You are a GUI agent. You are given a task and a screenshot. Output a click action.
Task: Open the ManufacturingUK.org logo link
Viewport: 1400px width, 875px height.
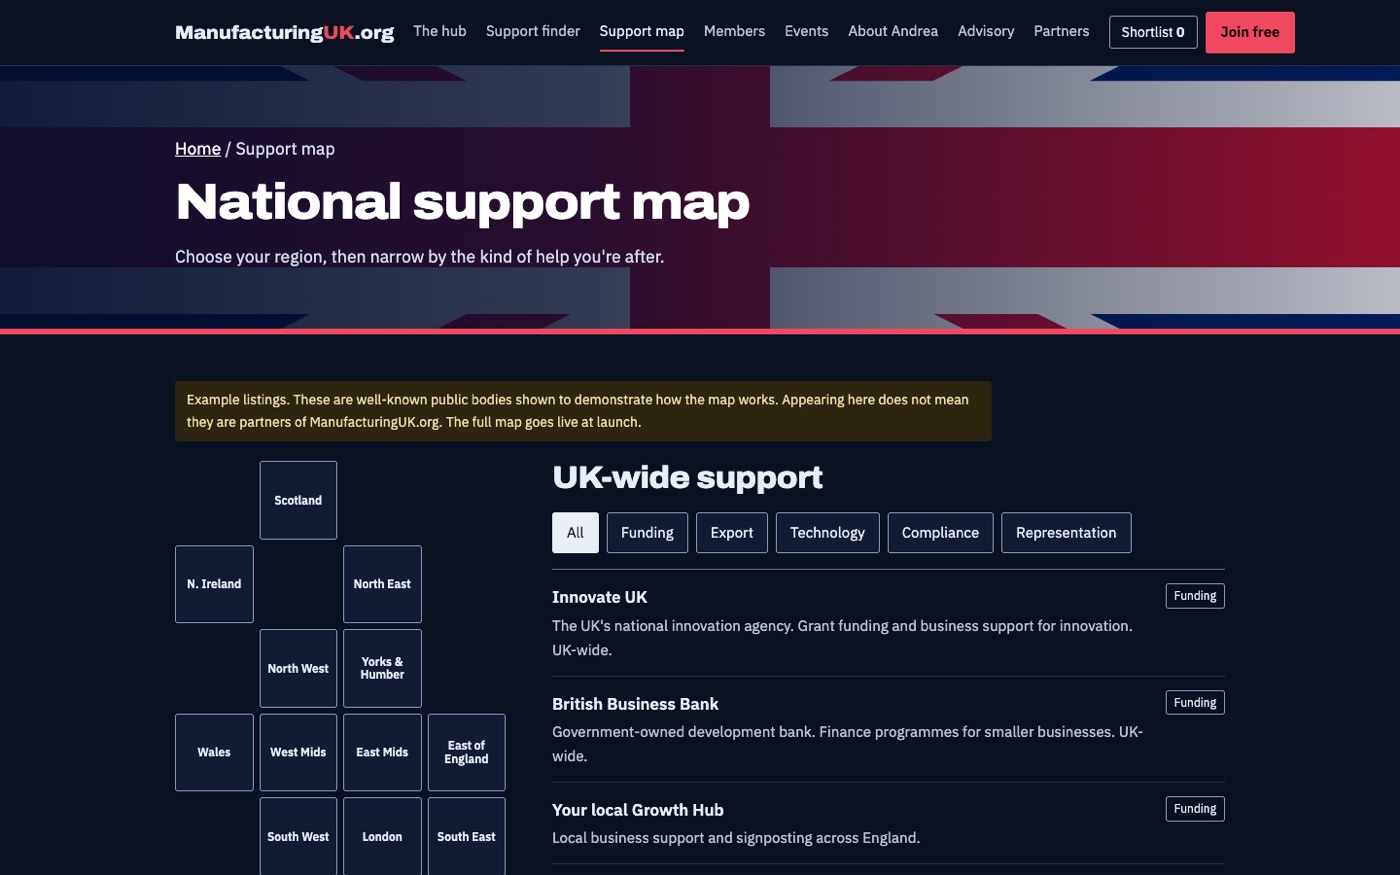[x=284, y=32]
